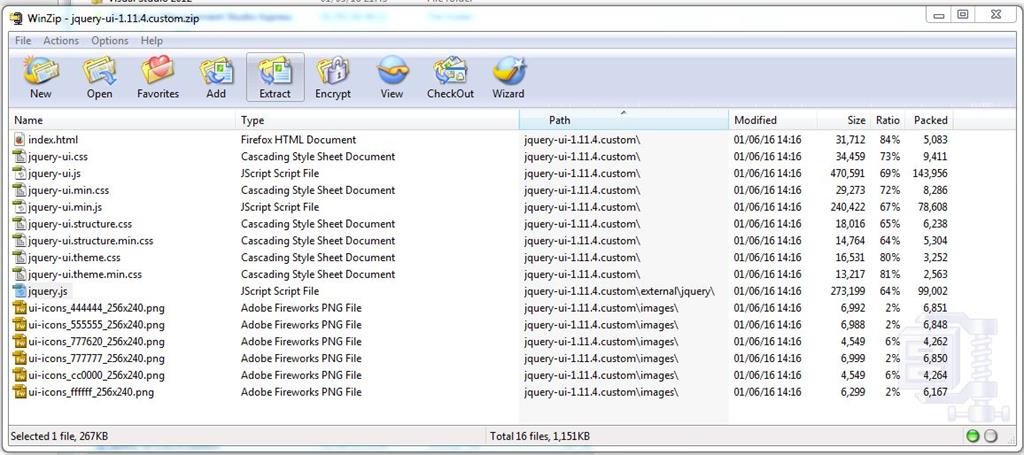Click the 'Selected 1 file, 267KB' status text

(x=59, y=436)
